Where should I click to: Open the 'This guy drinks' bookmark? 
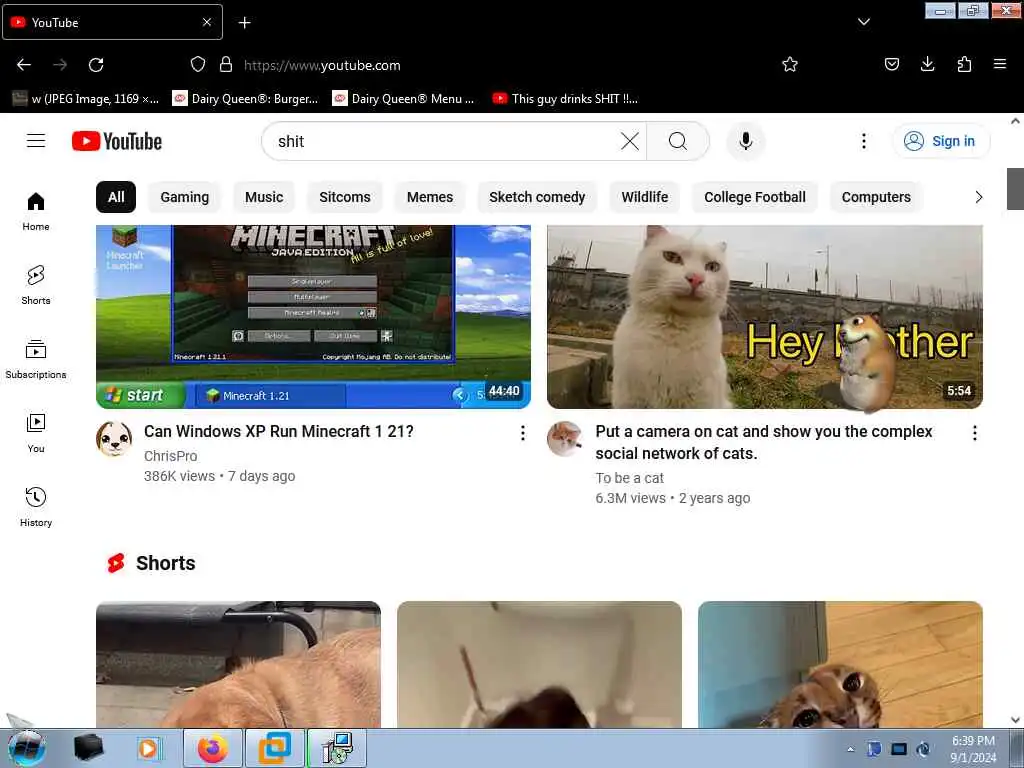566,99
